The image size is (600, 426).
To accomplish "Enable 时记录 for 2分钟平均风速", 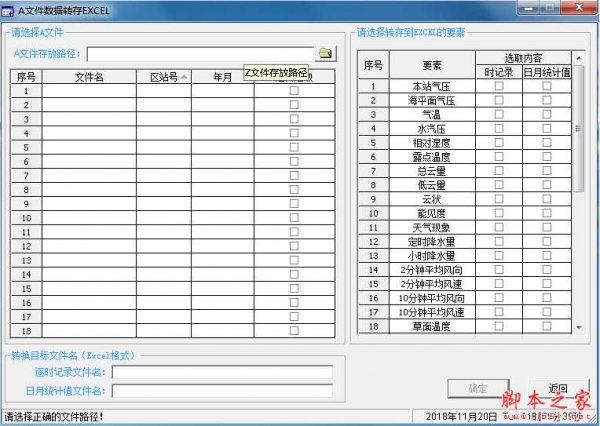I will point(499,284).
